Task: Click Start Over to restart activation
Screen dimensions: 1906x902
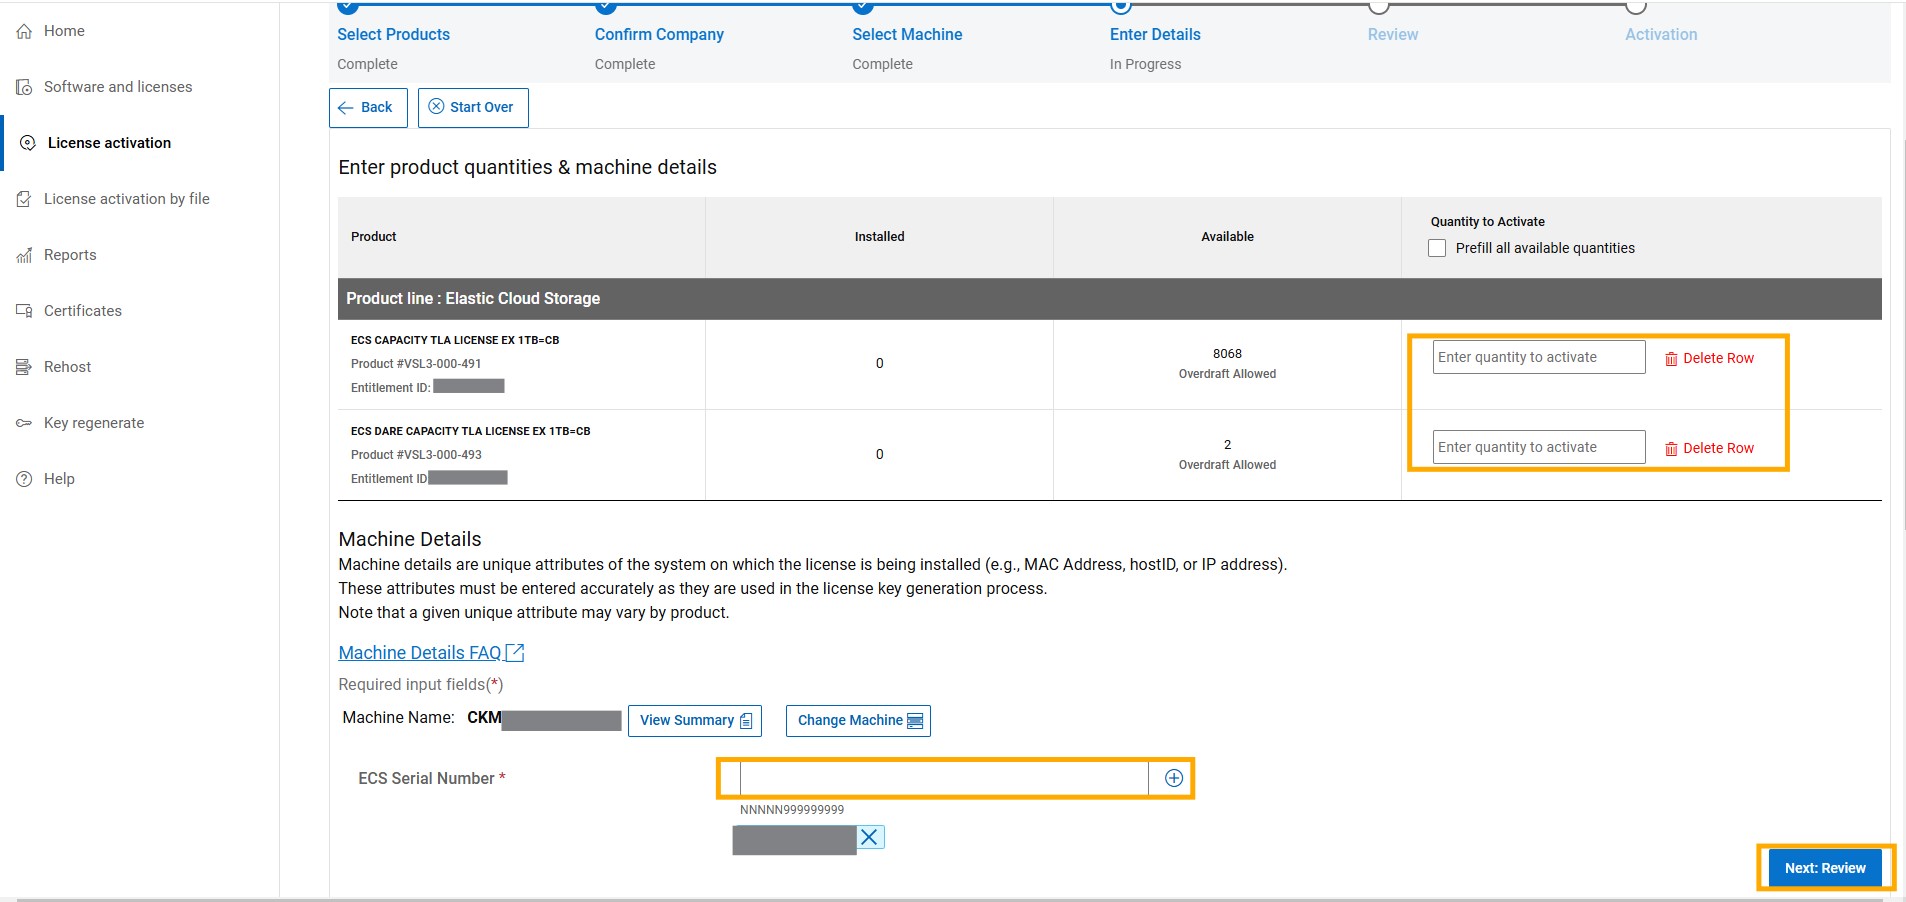Action: click(x=472, y=107)
